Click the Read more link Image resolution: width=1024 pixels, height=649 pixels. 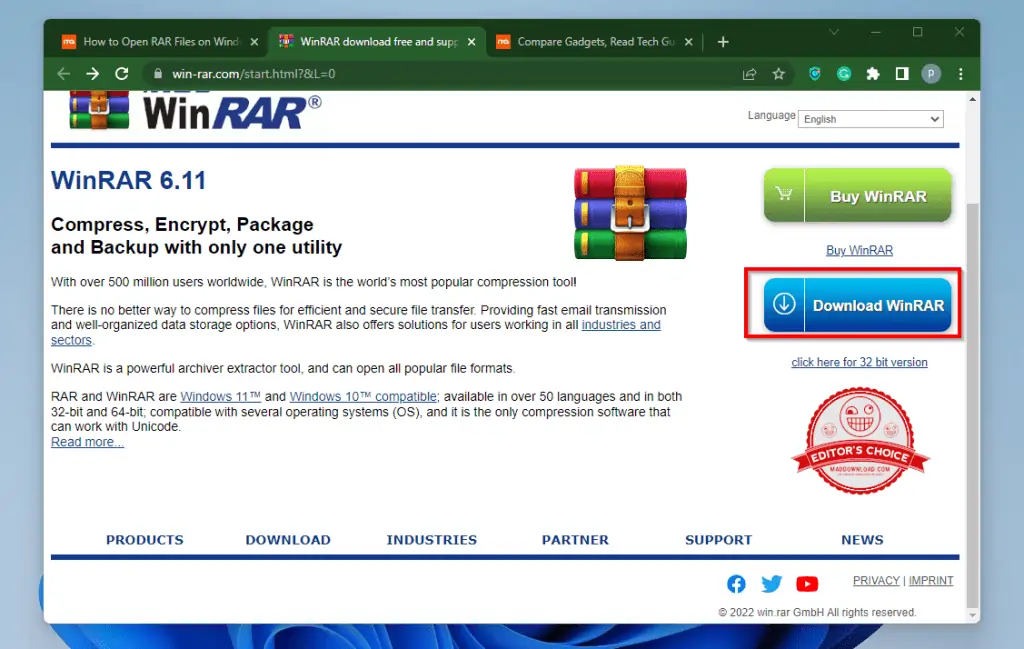pos(88,442)
